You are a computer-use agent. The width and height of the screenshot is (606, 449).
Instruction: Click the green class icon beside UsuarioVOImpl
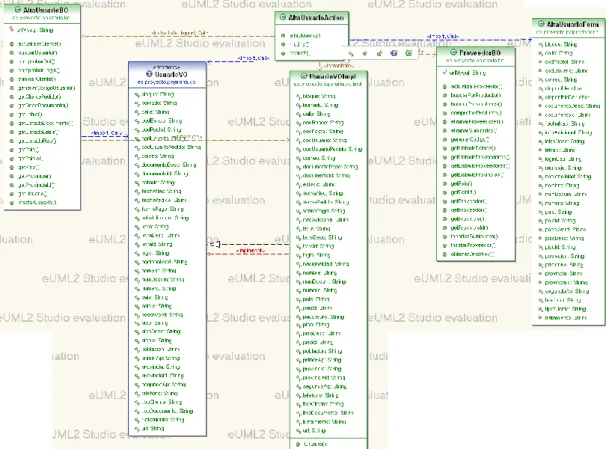point(304,76)
